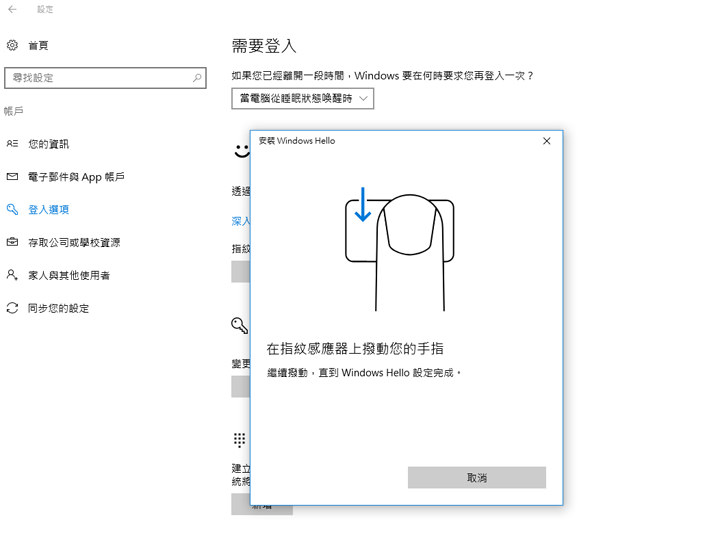This screenshot has height=535, width=720.
Task: Open 存取公司或學校資源
Action: point(74,242)
